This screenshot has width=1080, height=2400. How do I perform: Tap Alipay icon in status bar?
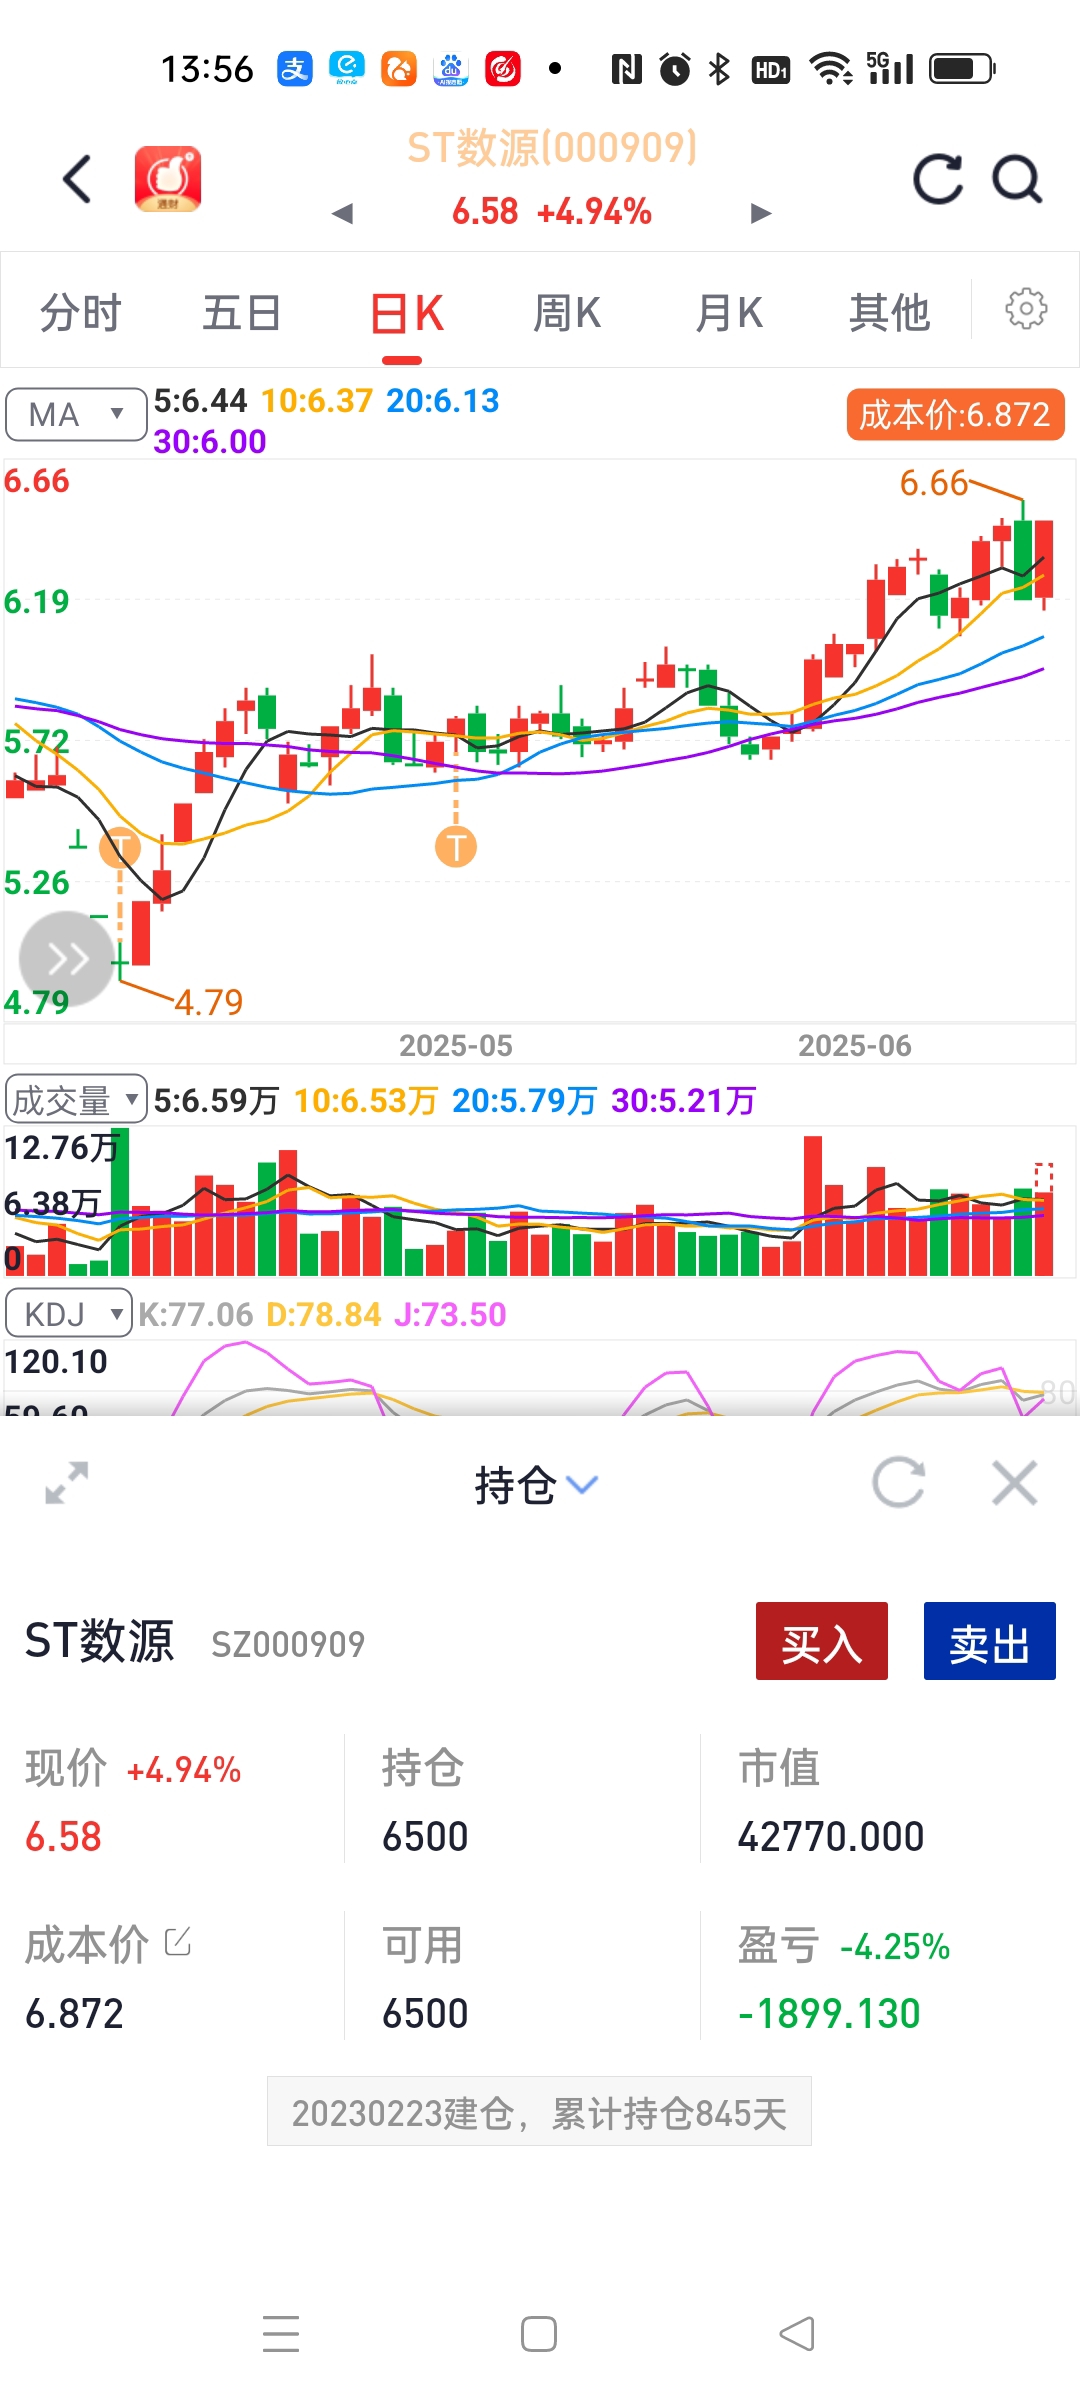[x=295, y=68]
